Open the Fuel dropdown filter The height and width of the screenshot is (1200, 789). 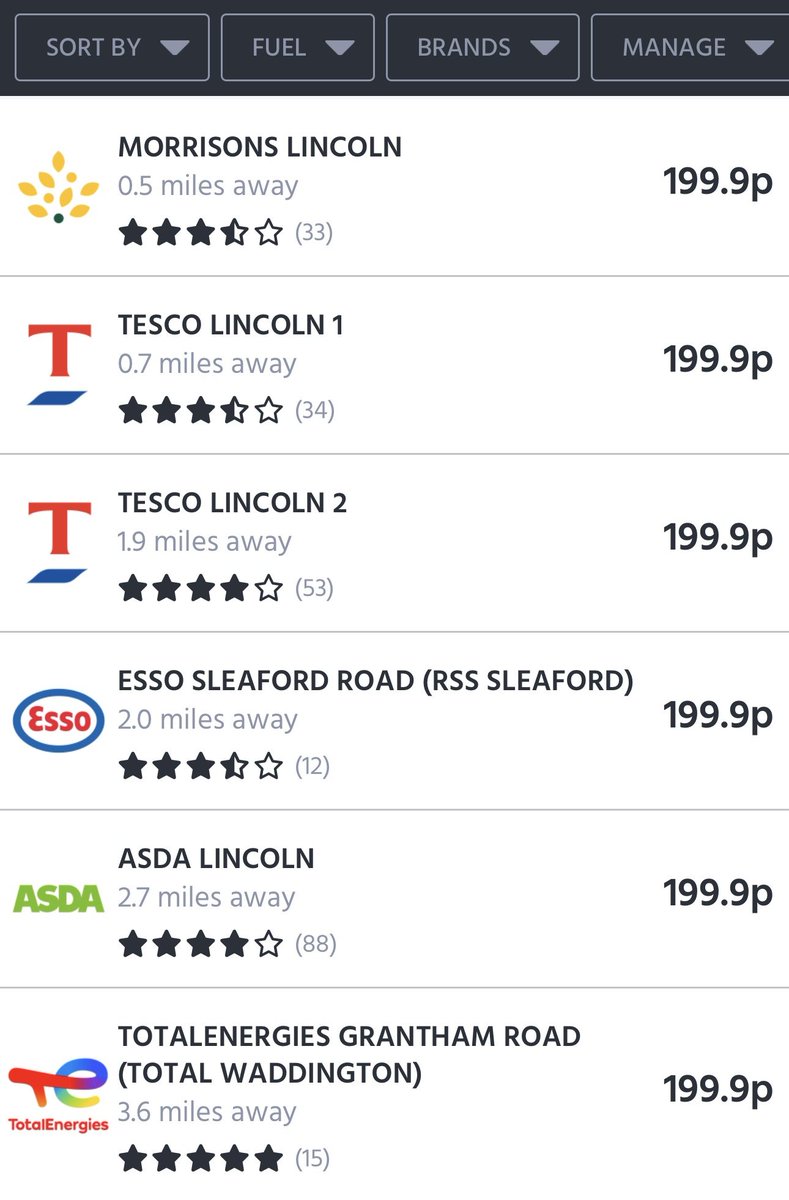coord(298,47)
